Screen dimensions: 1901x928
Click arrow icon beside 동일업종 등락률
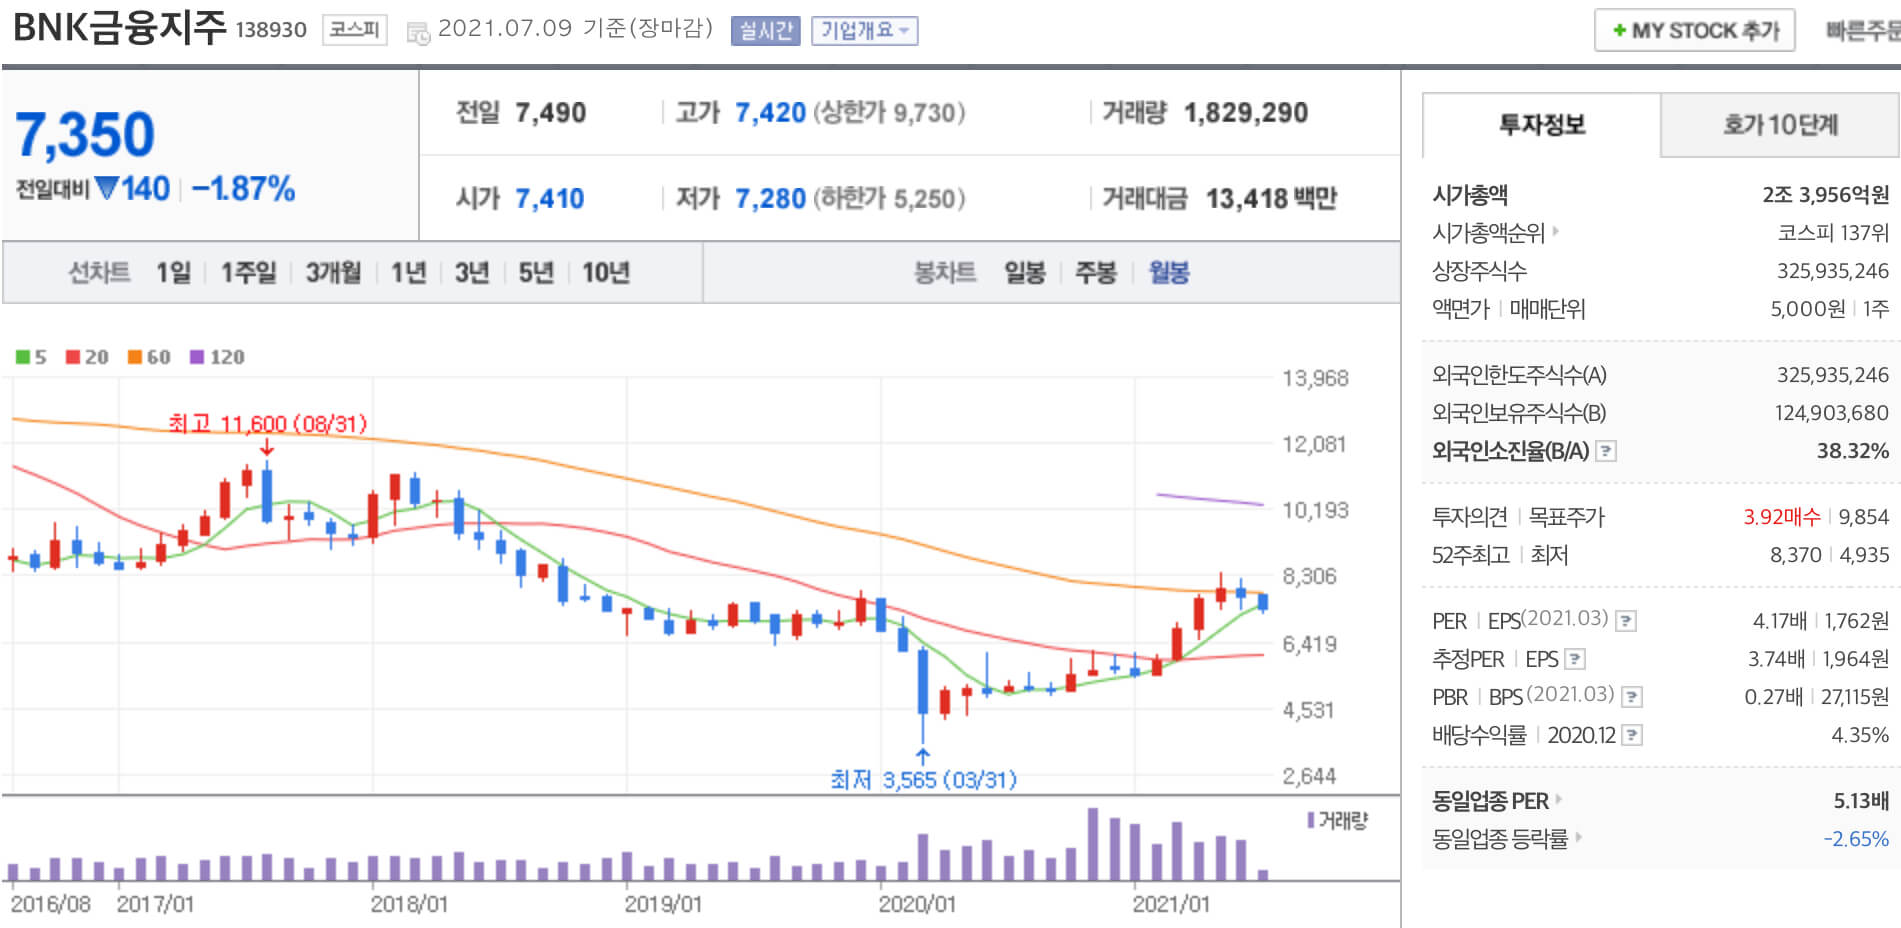click(x=1578, y=837)
